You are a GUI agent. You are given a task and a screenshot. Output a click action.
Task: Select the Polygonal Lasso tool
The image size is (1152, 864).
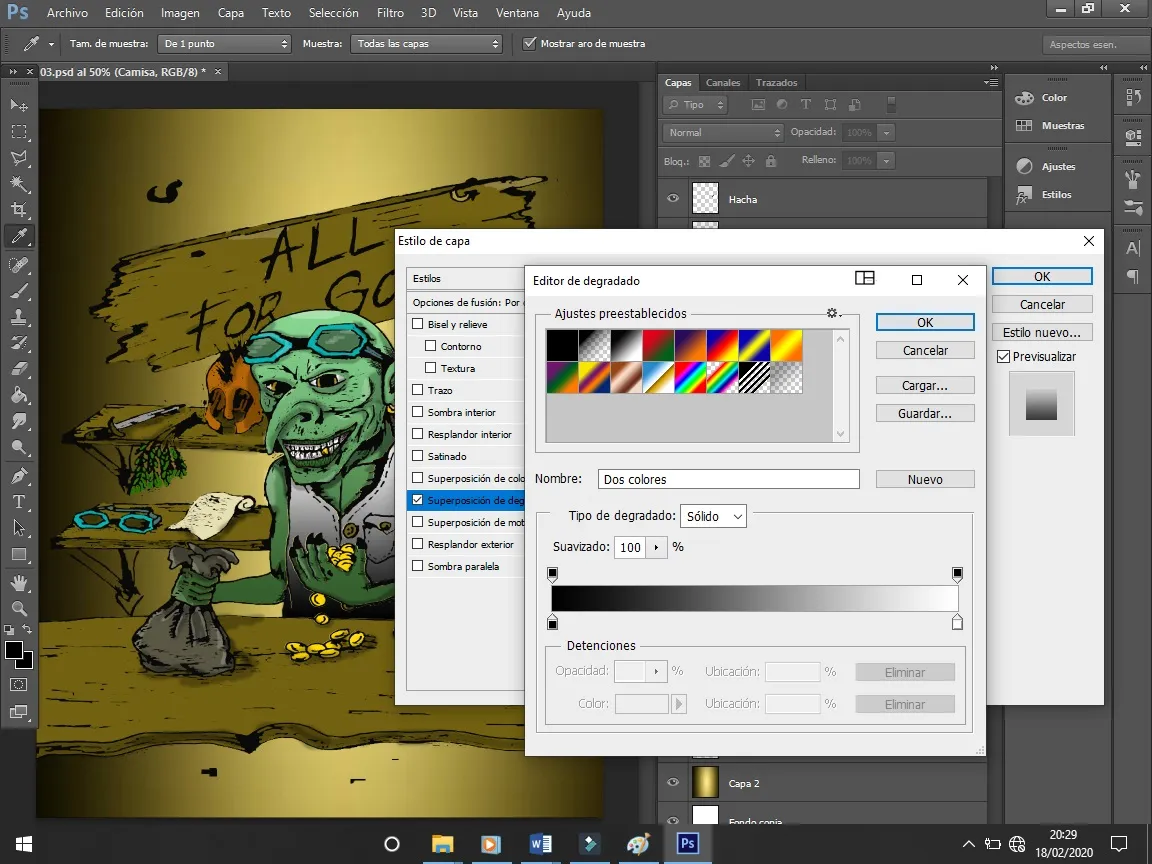(19, 158)
